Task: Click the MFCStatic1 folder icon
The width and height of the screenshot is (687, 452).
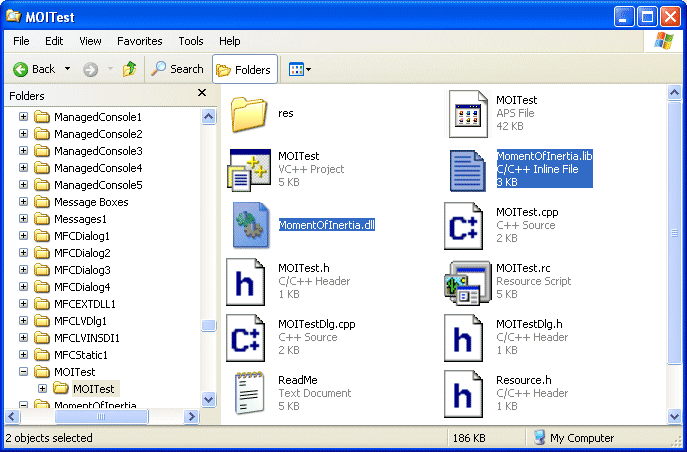Action: click(42, 355)
